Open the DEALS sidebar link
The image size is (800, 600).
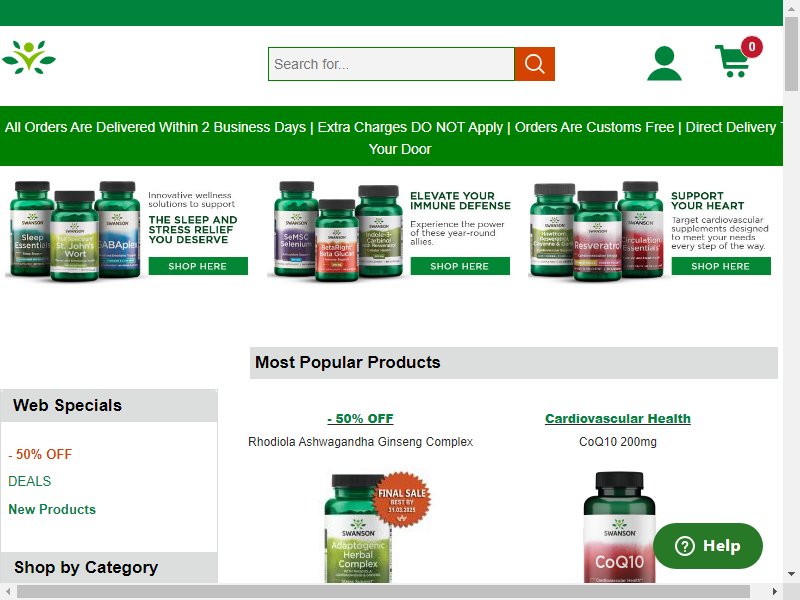[30, 481]
